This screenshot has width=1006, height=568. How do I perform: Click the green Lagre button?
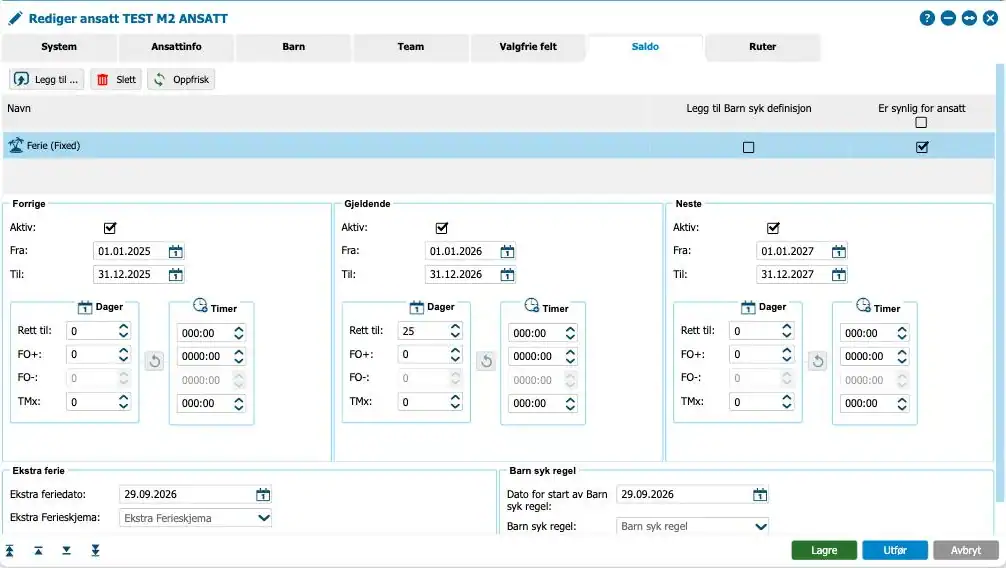coord(824,550)
